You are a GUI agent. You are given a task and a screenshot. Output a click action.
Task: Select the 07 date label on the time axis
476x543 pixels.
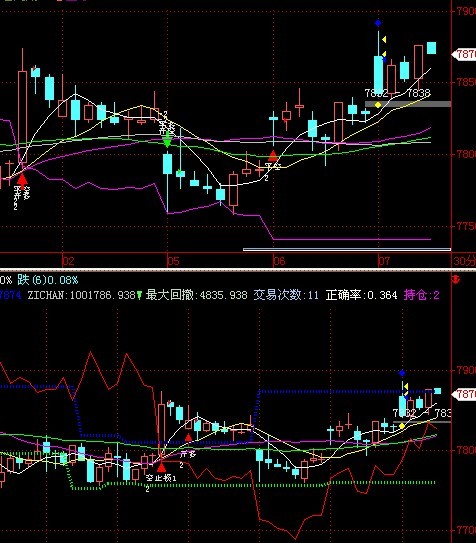tap(384, 261)
